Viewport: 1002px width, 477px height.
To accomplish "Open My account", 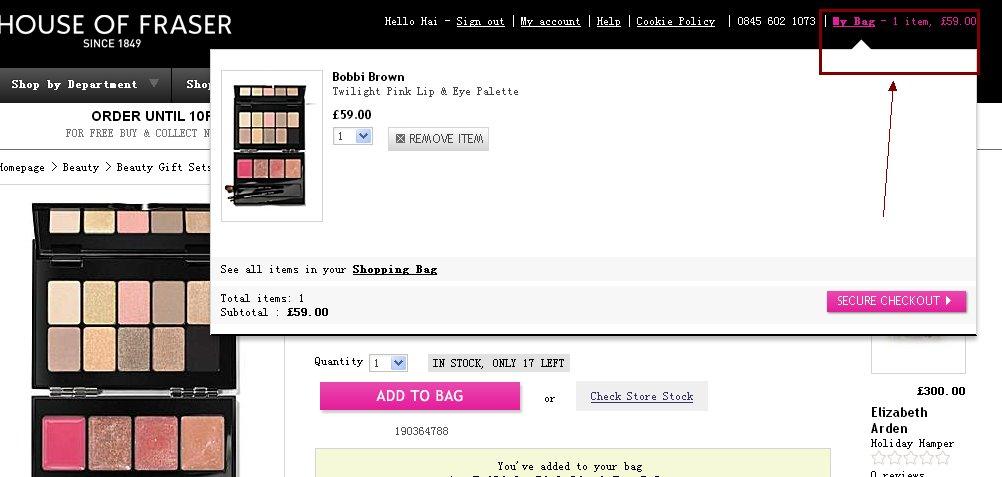I will coord(550,21).
